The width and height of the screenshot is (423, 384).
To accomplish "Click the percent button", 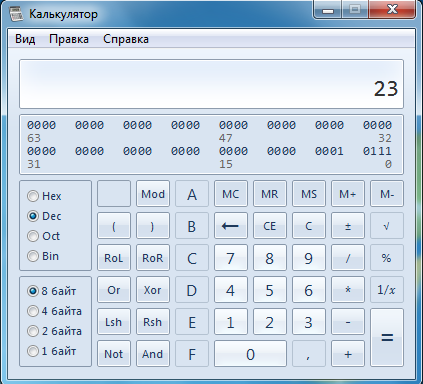I will pos(387,258).
